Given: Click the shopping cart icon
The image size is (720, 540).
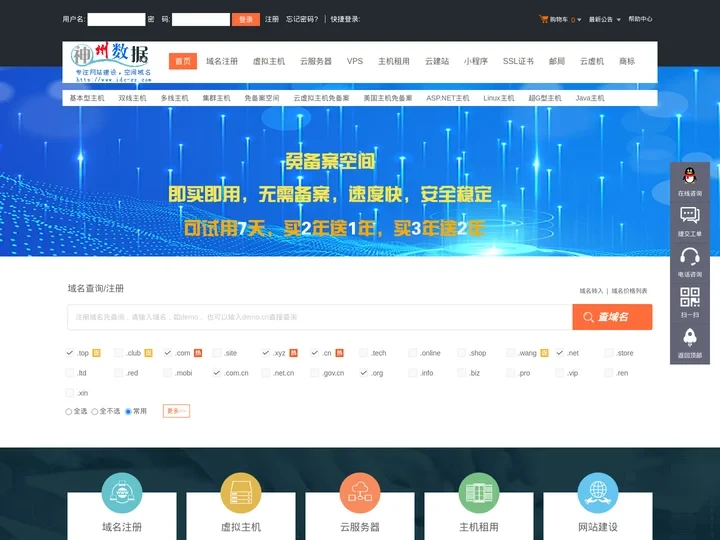Looking at the screenshot, I should (544, 19).
